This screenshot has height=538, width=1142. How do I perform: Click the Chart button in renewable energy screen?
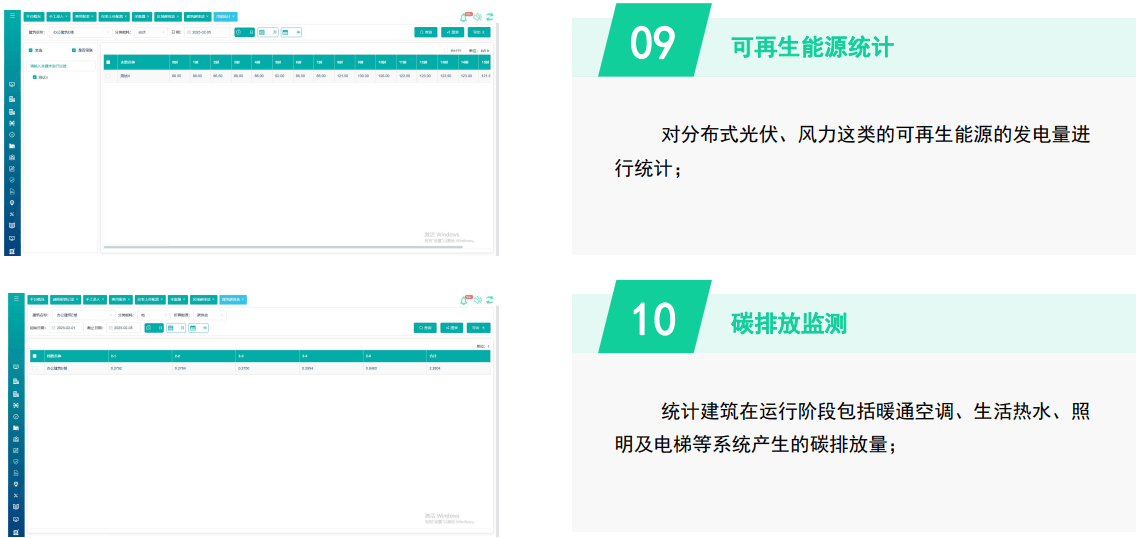(452, 32)
